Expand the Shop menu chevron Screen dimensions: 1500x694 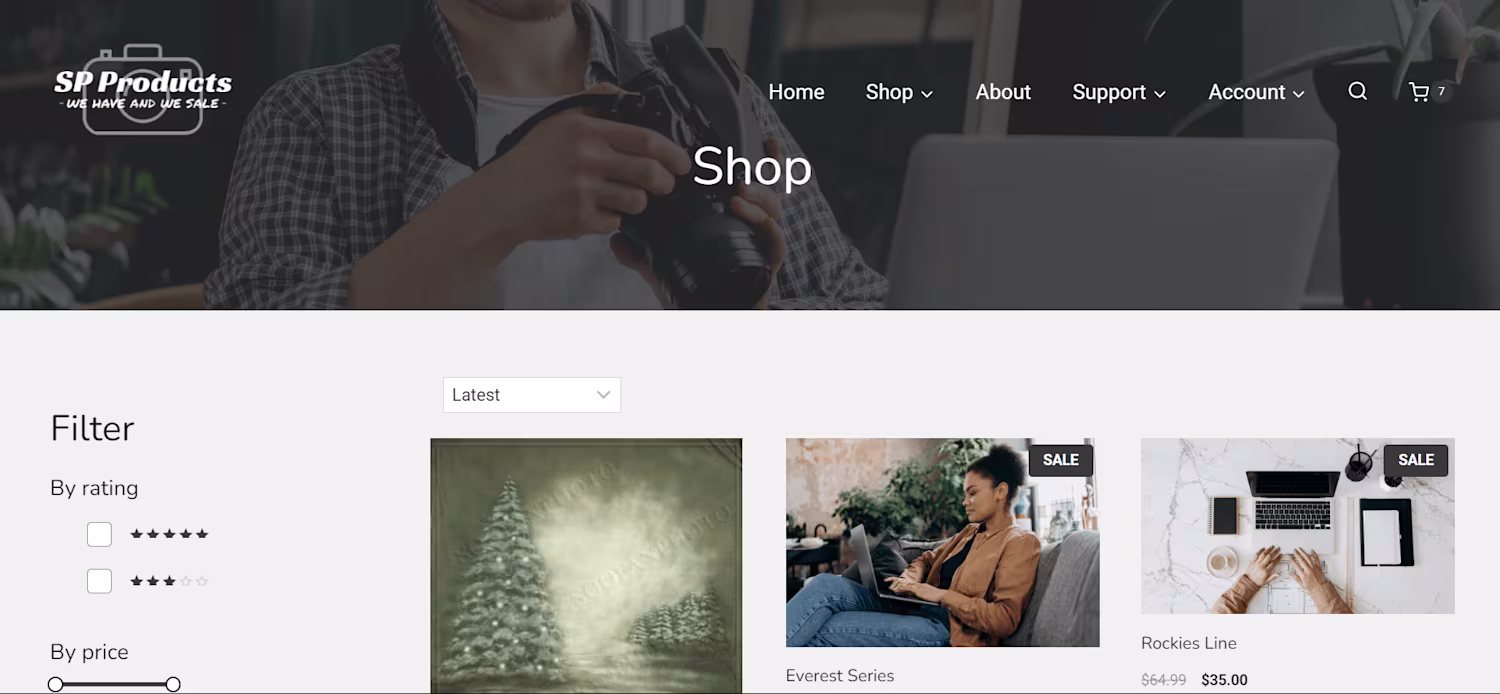point(927,93)
